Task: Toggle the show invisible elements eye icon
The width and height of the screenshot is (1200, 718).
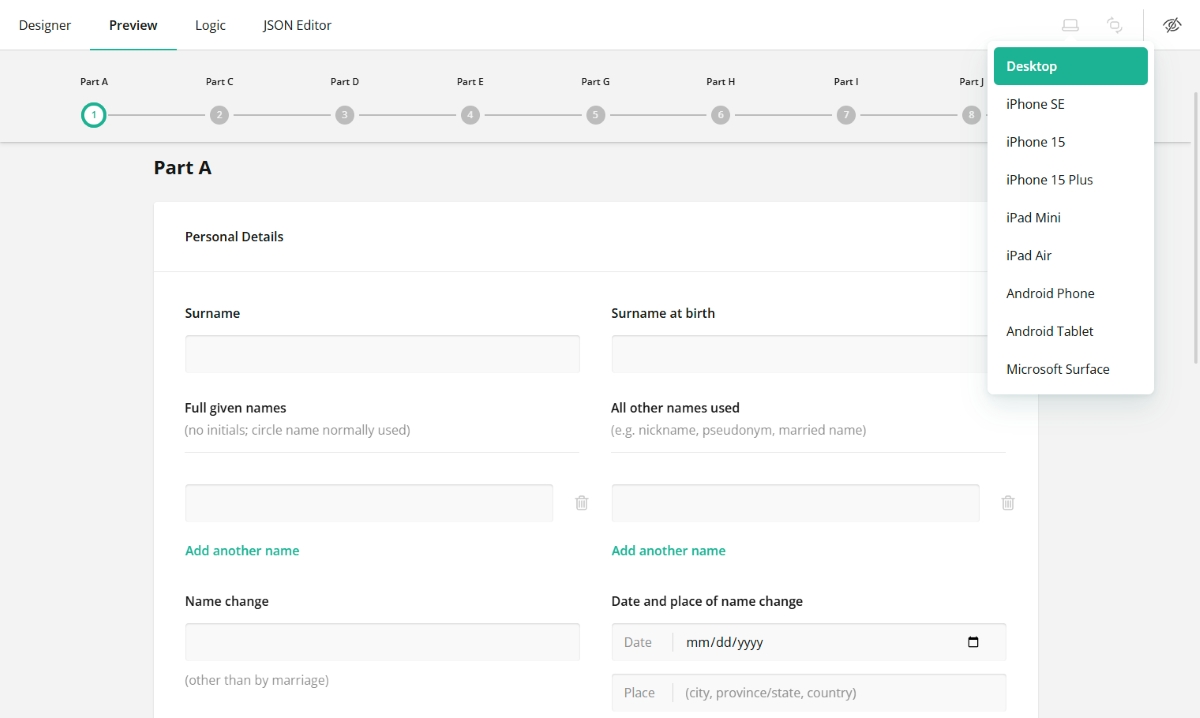Action: (x=1172, y=25)
